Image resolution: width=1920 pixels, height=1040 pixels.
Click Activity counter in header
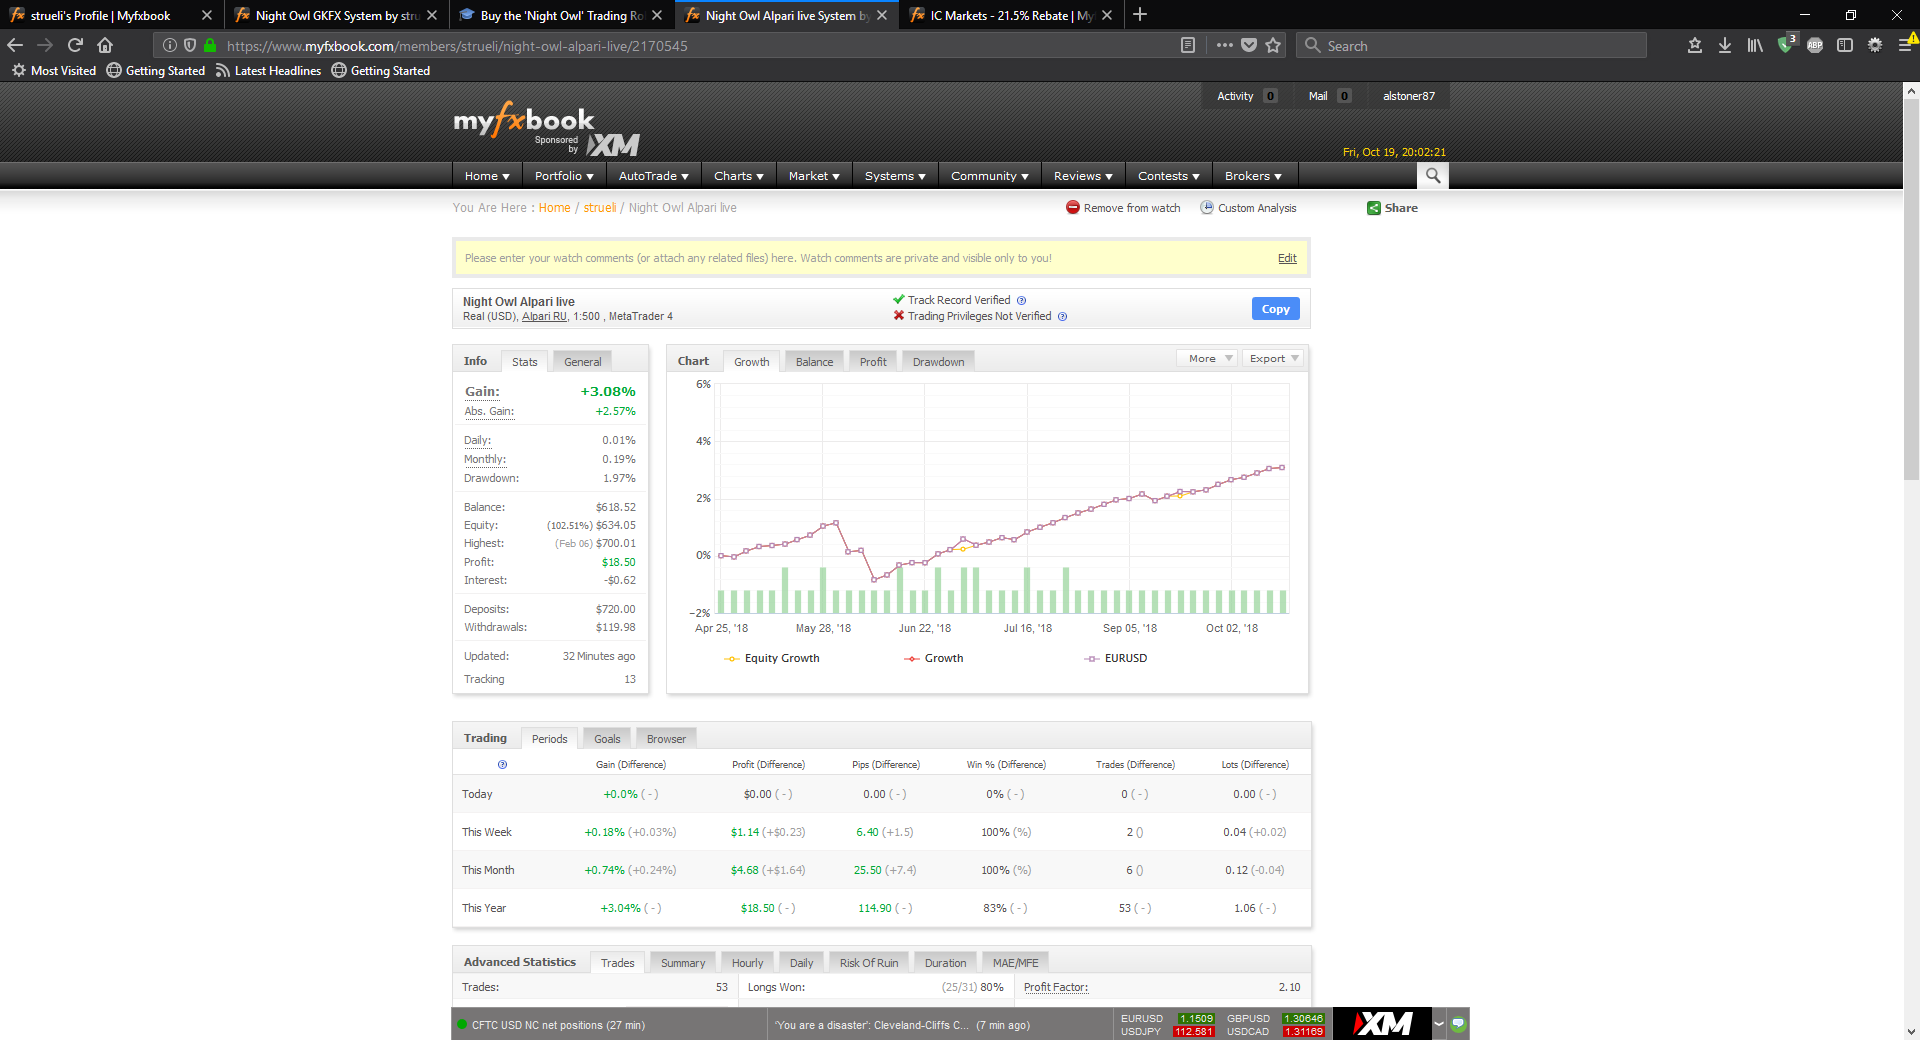[x=1246, y=96]
